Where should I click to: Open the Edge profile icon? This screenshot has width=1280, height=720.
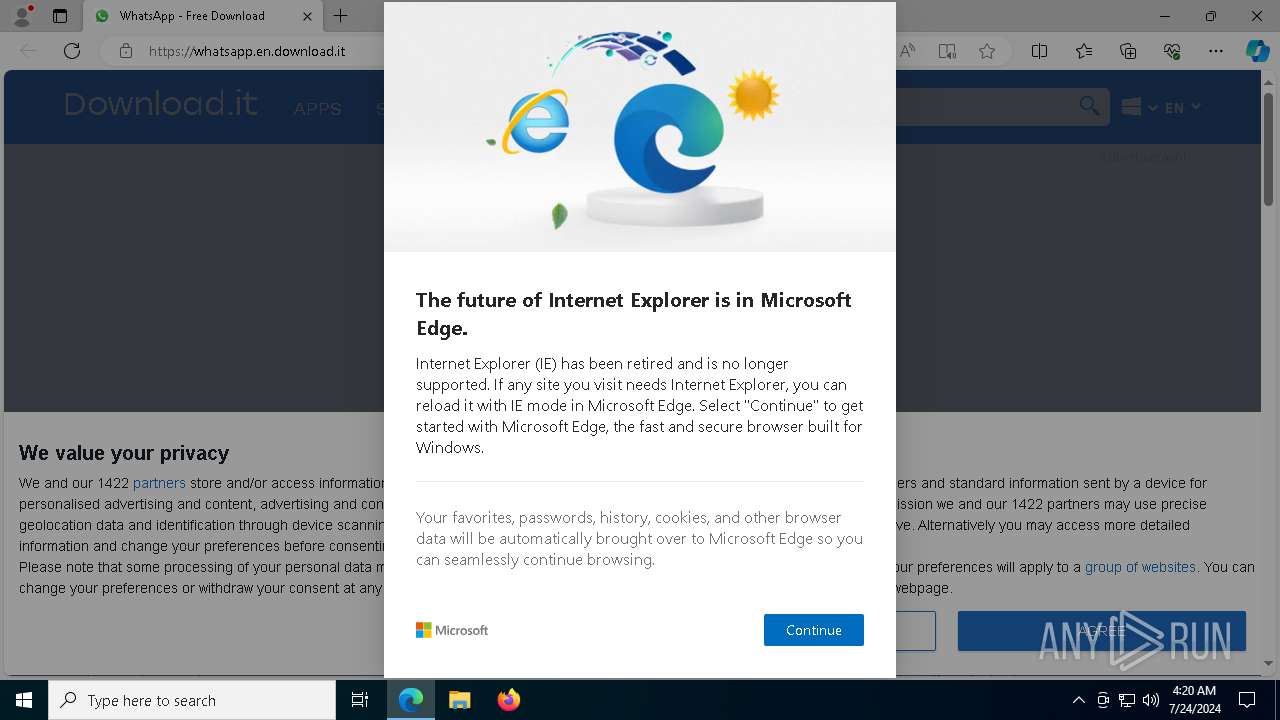22,16
